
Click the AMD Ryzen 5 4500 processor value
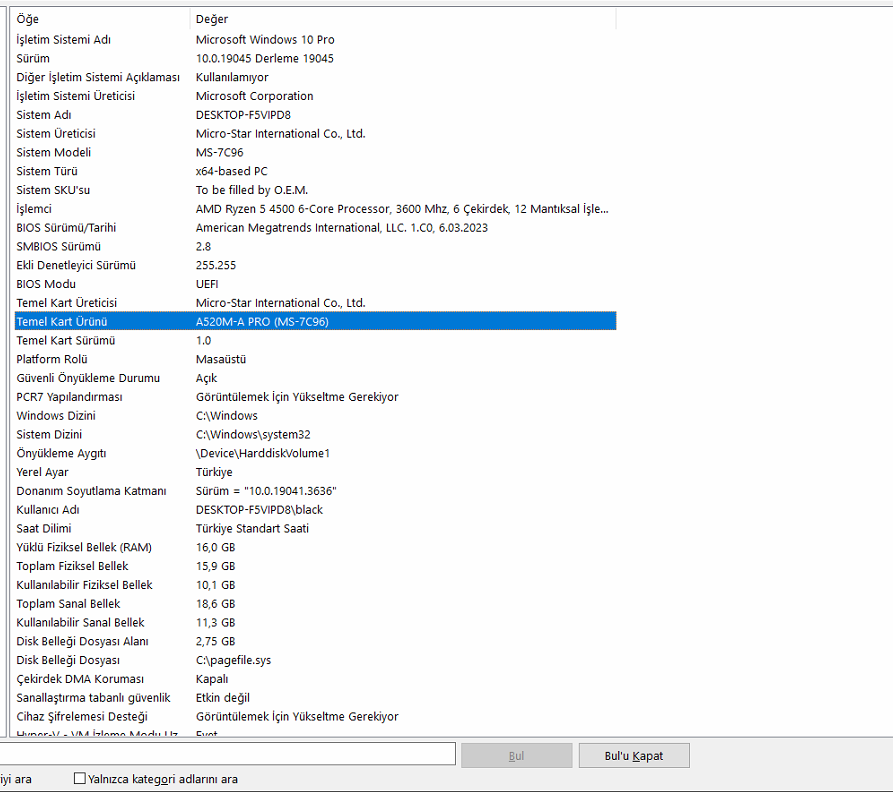click(x=402, y=208)
